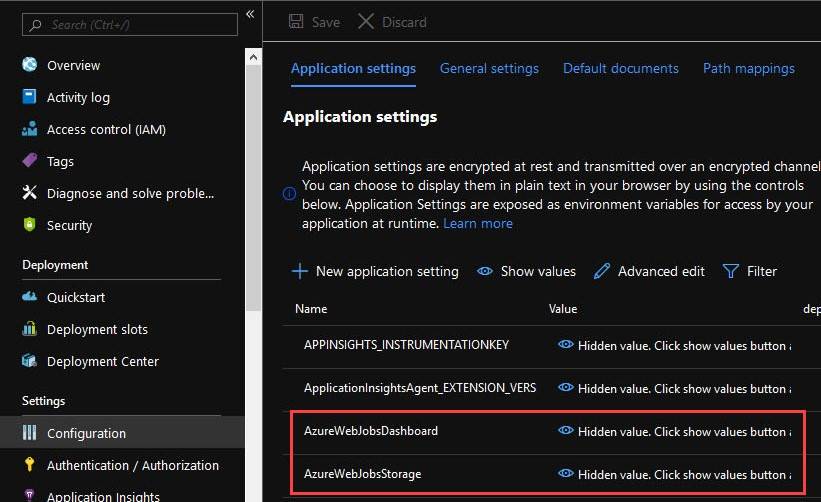Image resolution: width=821 pixels, height=502 pixels.
Task: Open the Default documents tab
Action: click(620, 69)
